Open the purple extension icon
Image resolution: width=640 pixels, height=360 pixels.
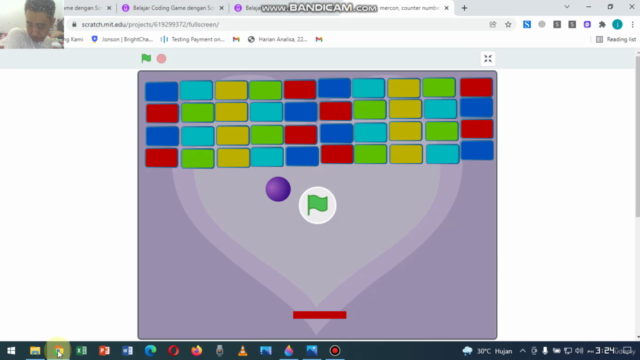[x=587, y=24]
